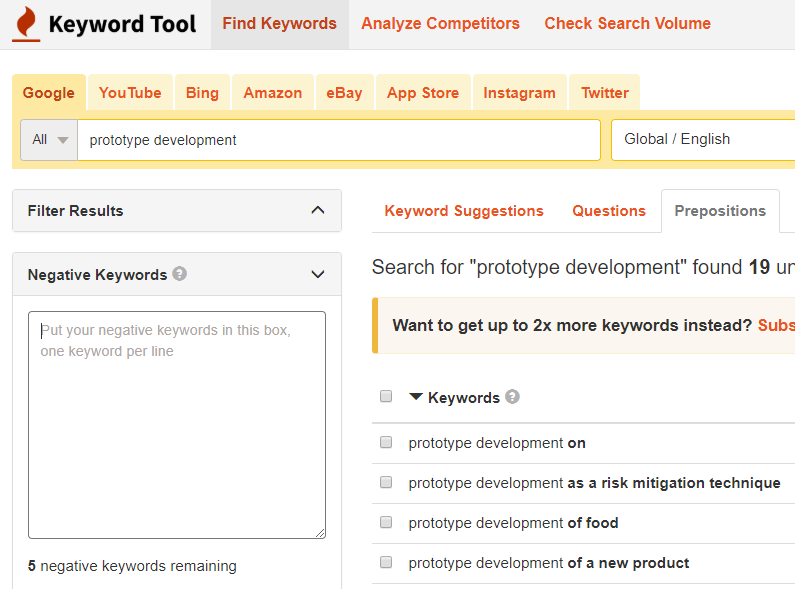Click the Keywords column sort triangle
Image resolution: width=795 pixels, height=589 pixels.
pos(416,397)
